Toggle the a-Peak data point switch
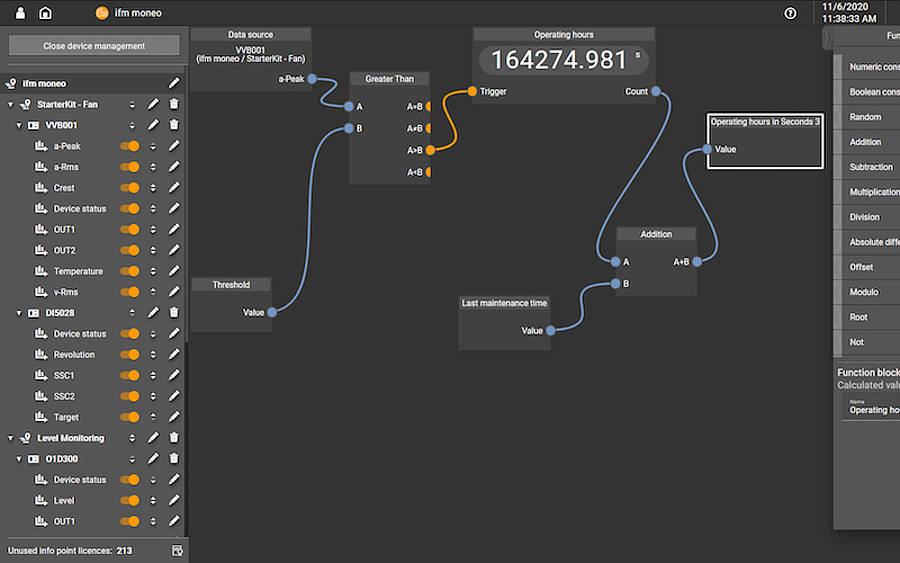Image resolution: width=900 pixels, height=563 pixels. tap(130, 146)
